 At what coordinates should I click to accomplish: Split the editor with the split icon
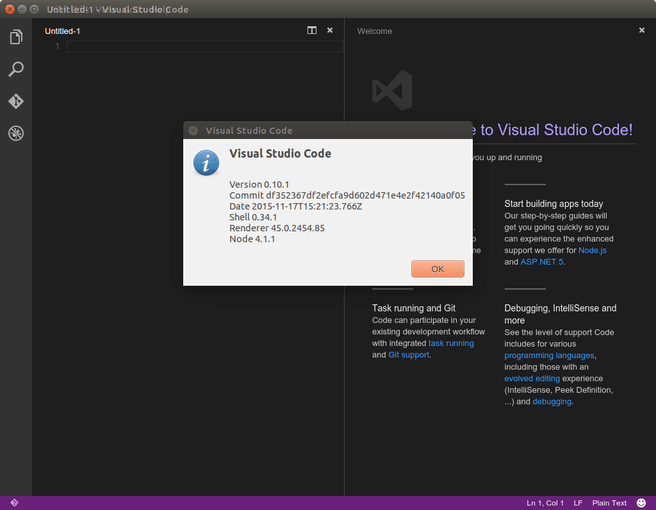(x=312, y=31)
